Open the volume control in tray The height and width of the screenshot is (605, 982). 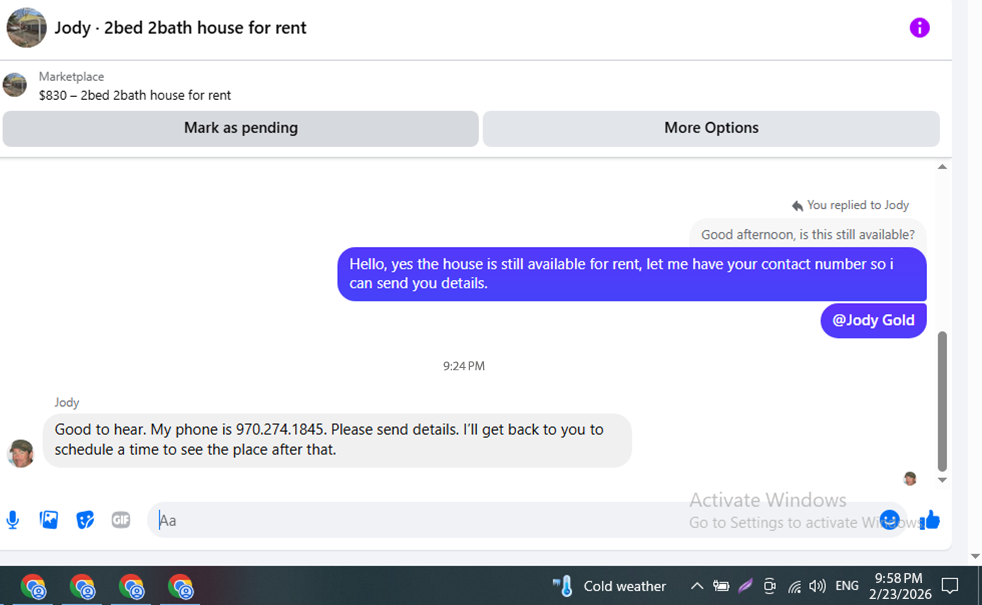pyautogui.click(x=817, y=586)
